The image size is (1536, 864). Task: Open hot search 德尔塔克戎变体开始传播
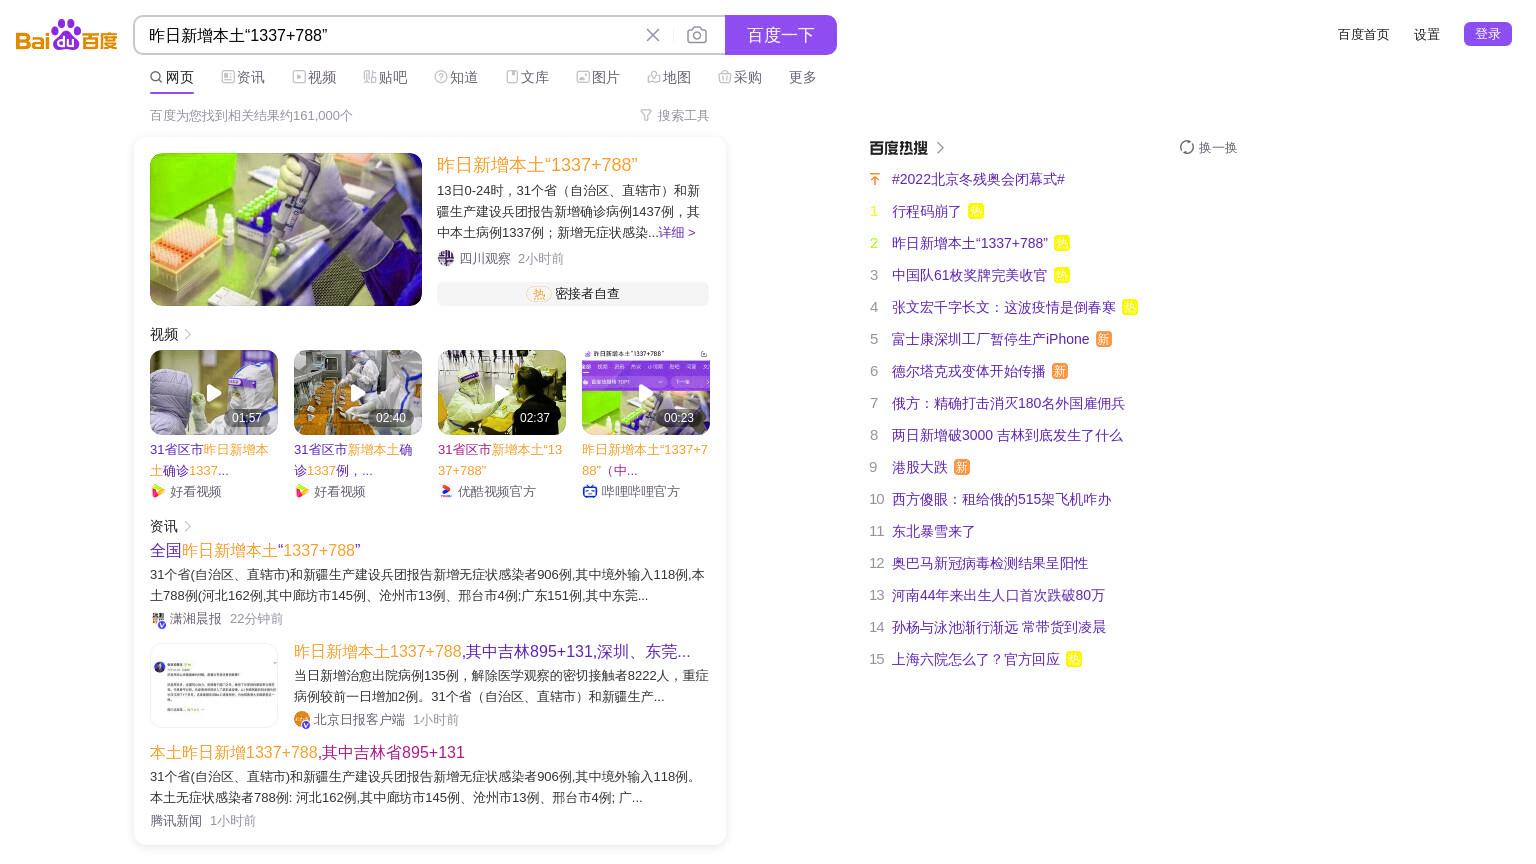(968, 371)
